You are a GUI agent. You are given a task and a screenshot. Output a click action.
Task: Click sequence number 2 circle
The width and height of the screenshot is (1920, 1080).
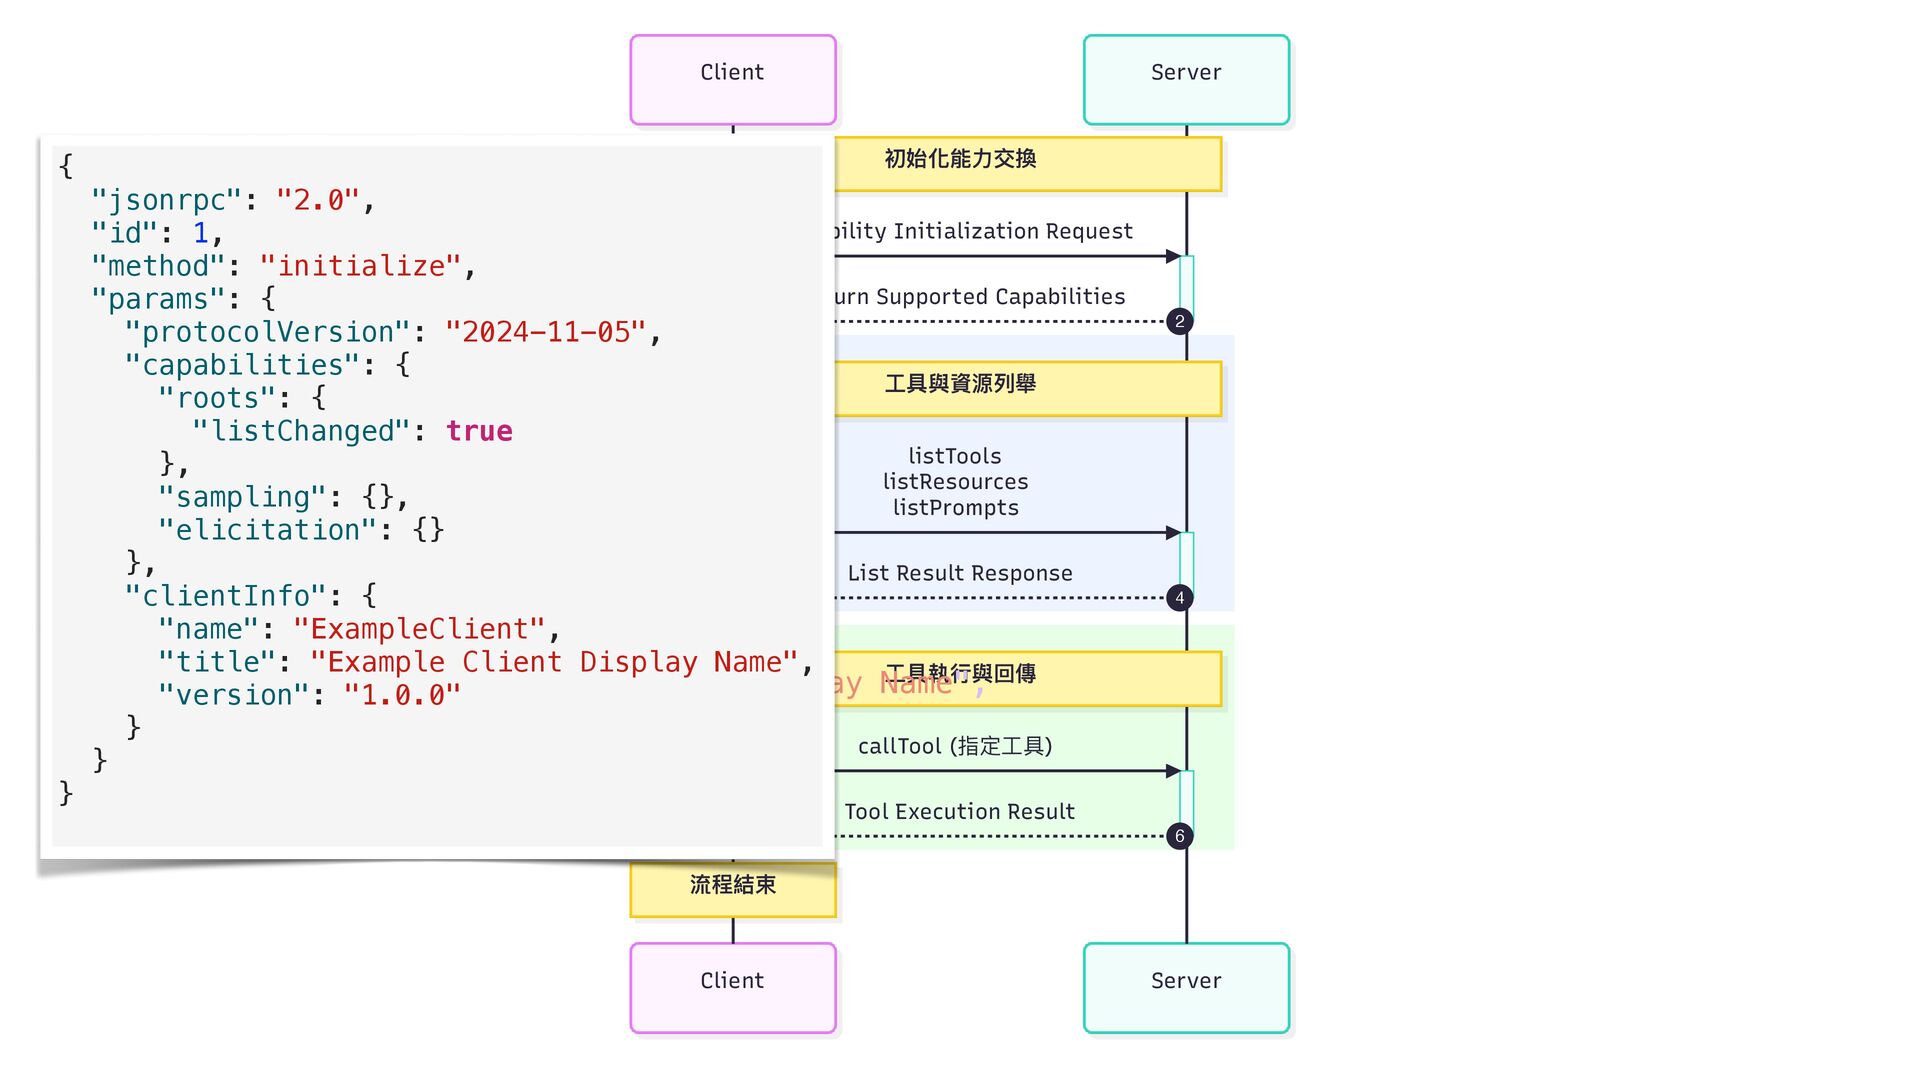pyautogui.click(x=1180, y=321)
